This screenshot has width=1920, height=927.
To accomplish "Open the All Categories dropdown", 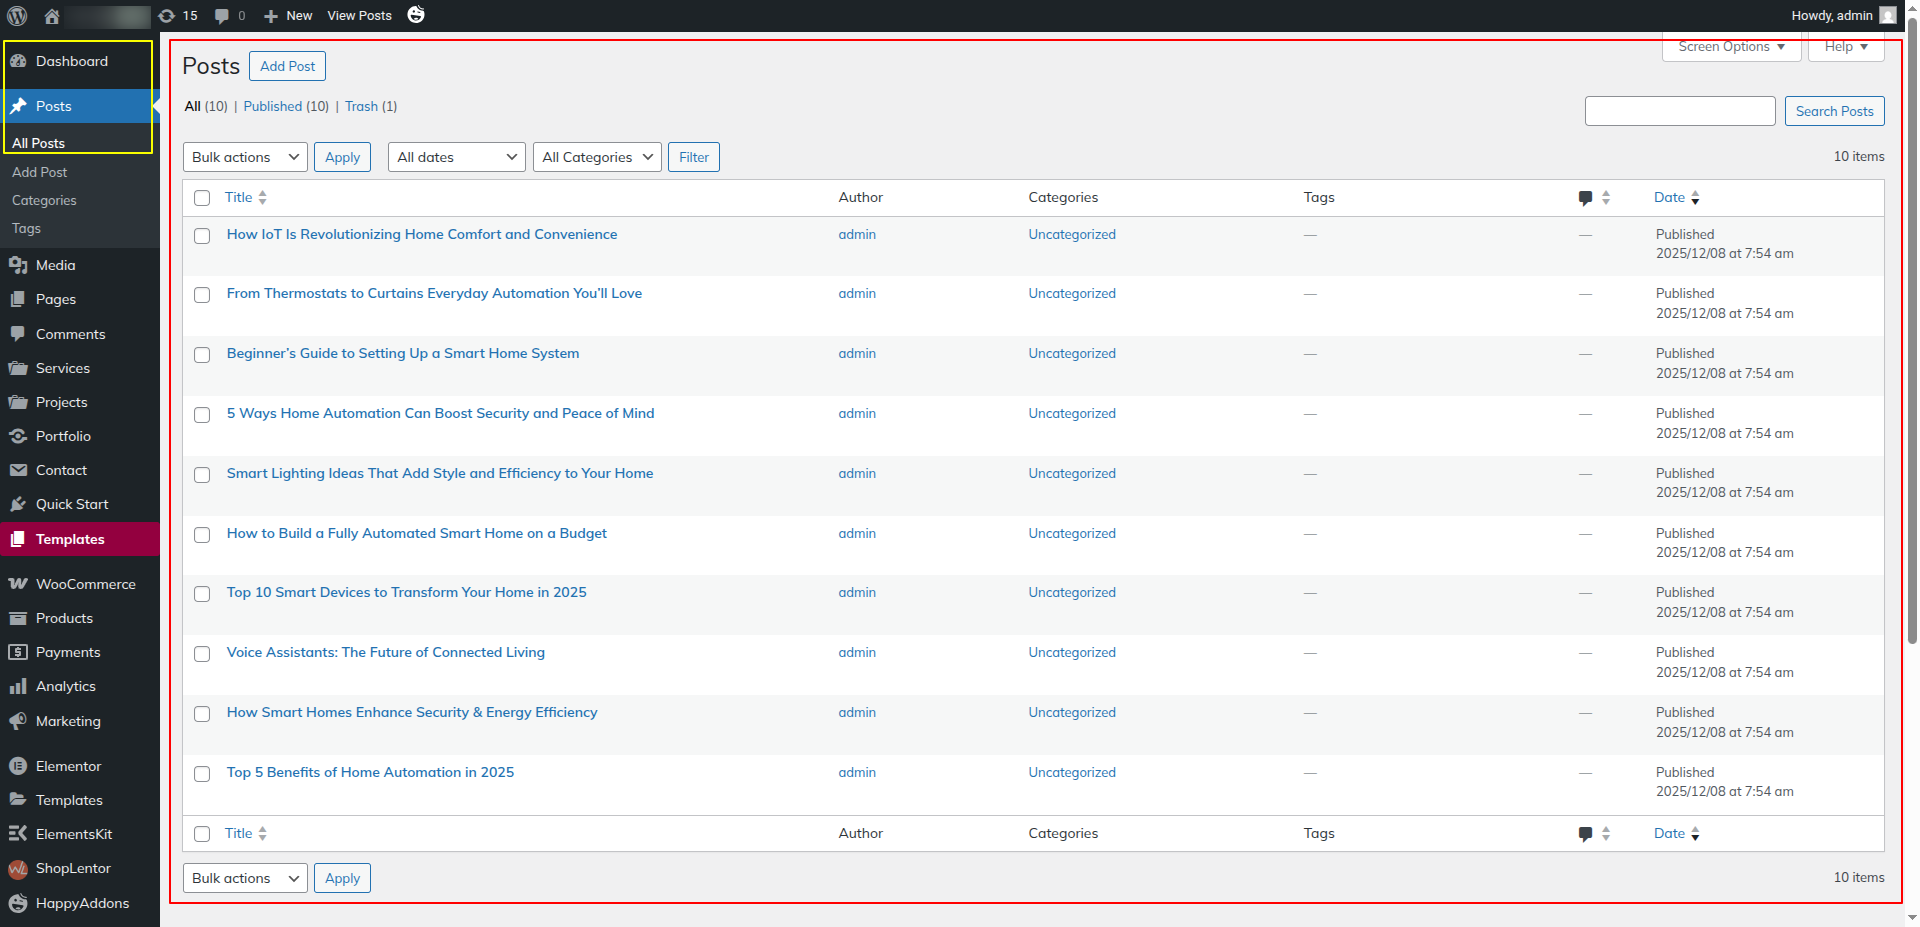I will (597, 157).
